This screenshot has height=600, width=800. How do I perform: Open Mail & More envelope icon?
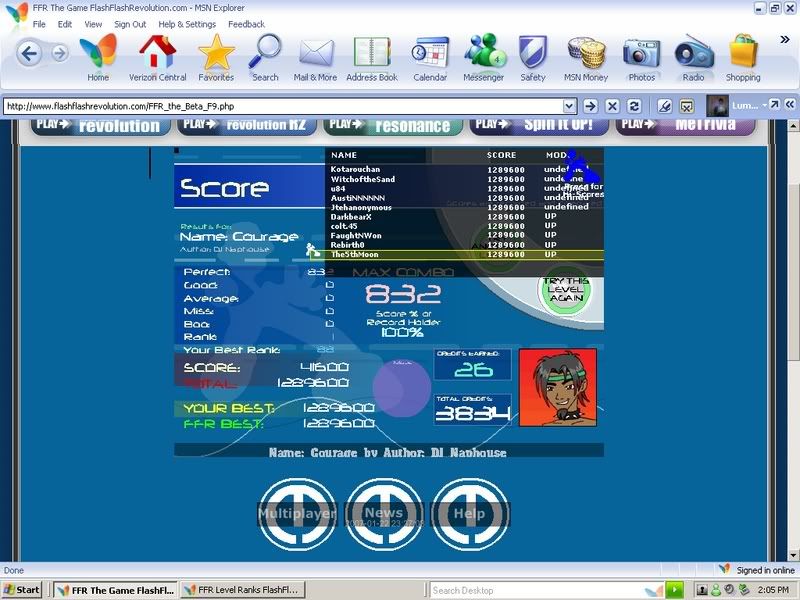click(x=315, y=55)
